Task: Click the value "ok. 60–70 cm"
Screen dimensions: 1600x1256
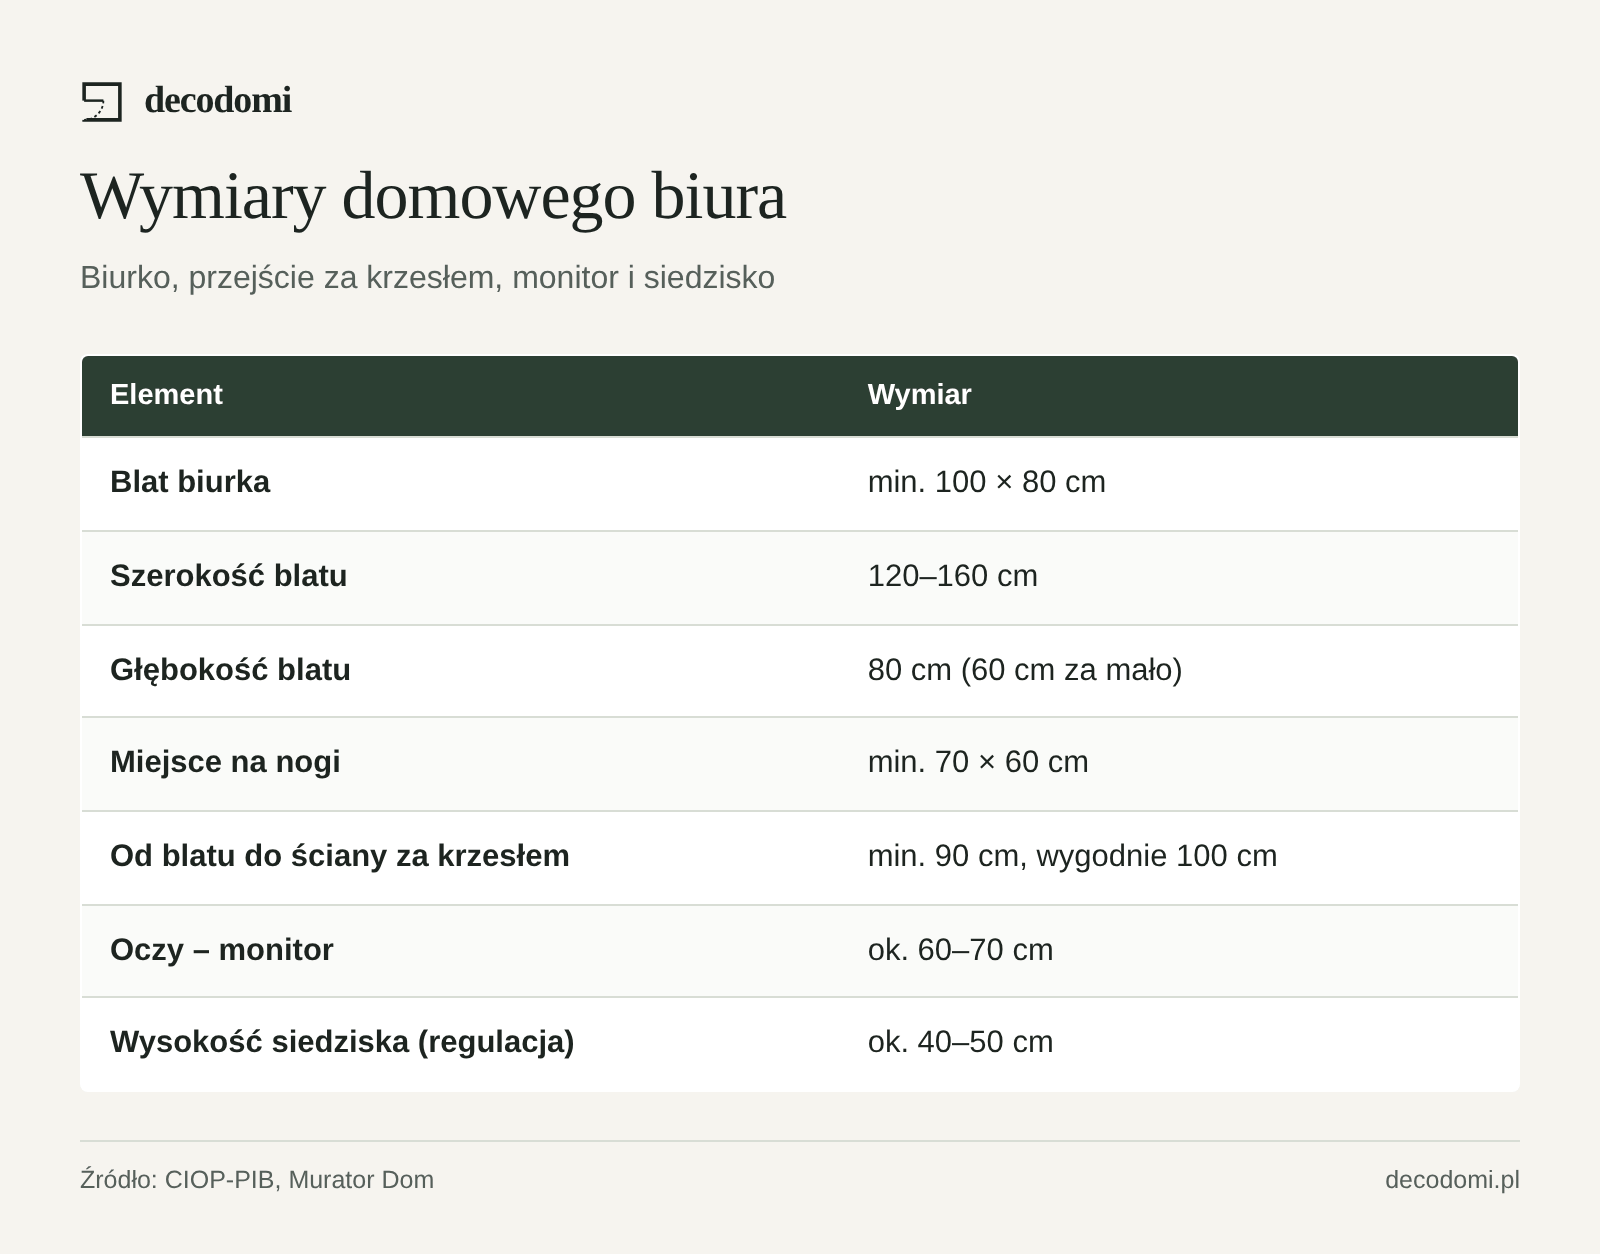Action: tap(960, 950)
